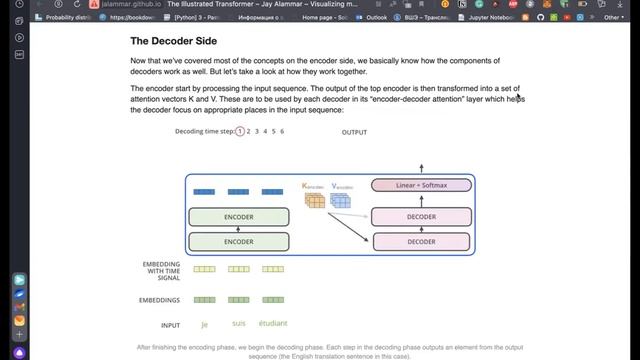
Task: Click the gray round extension icon
Action: click(x=530, y=4)
